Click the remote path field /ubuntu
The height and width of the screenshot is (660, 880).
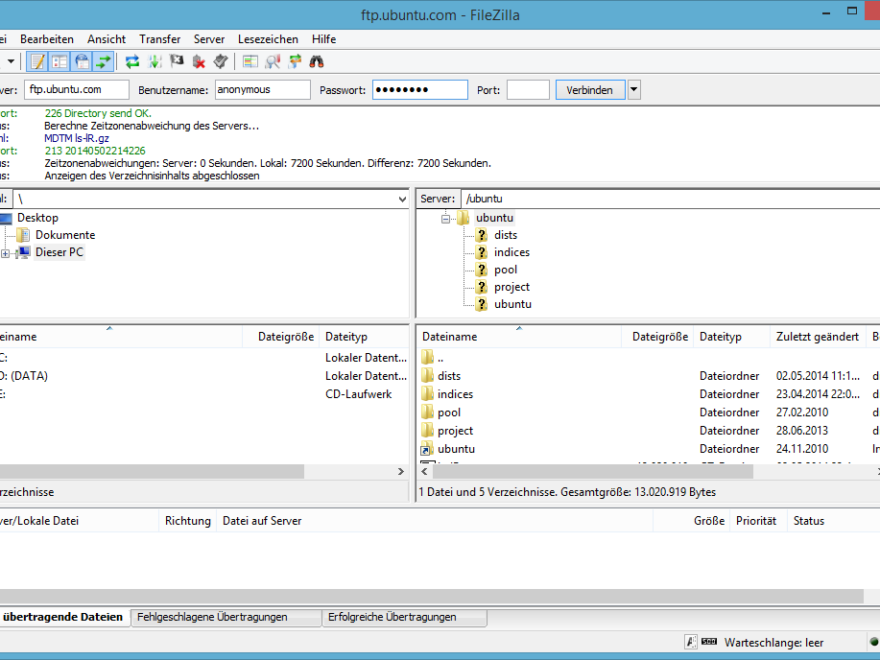point(671,199)
